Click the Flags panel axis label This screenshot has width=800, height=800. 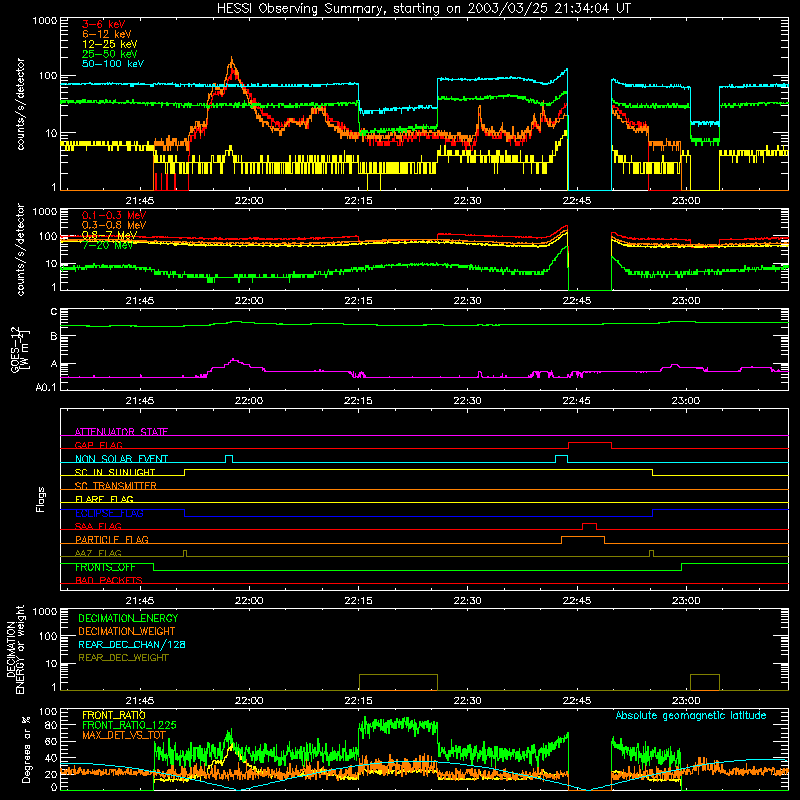(41, 499)
